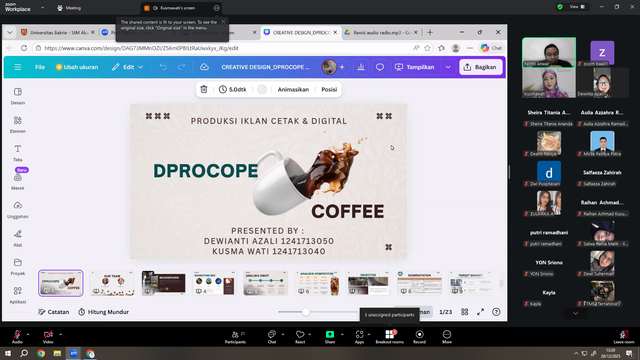Favorite this page with star icon

(x=427, y=48)
